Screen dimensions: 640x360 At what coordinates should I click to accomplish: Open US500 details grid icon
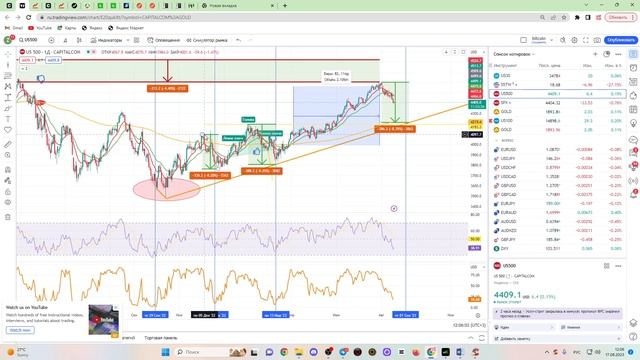coord(607,266)
